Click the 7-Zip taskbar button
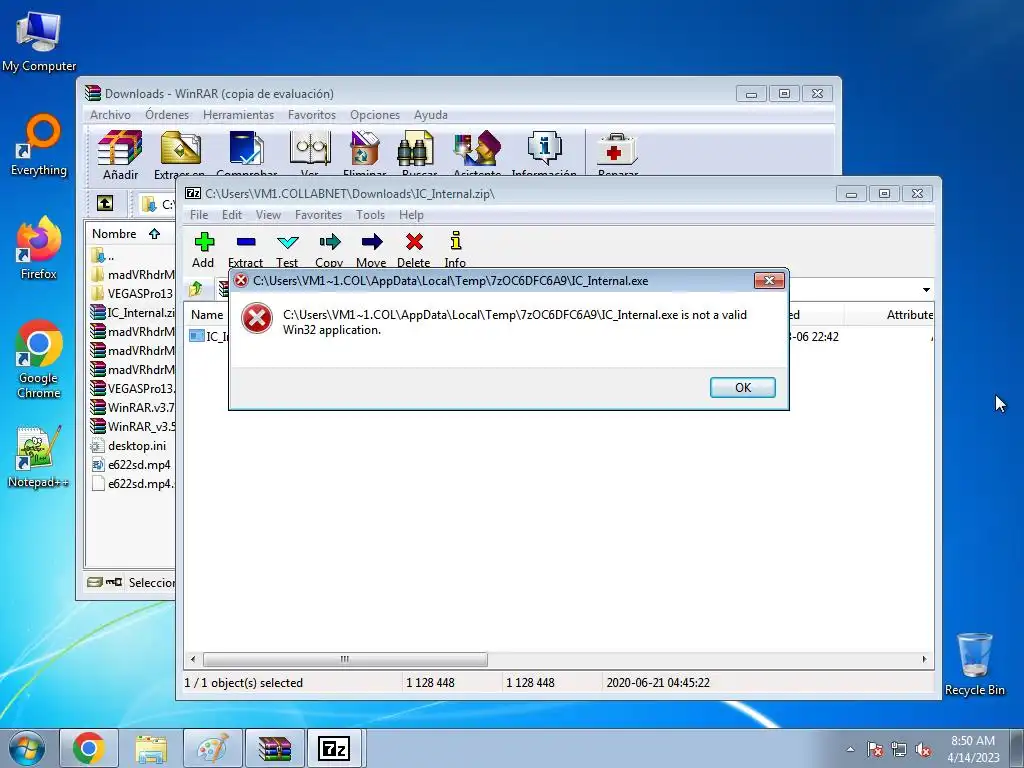Screen dimensions: 1024x768 pos(334,748)
